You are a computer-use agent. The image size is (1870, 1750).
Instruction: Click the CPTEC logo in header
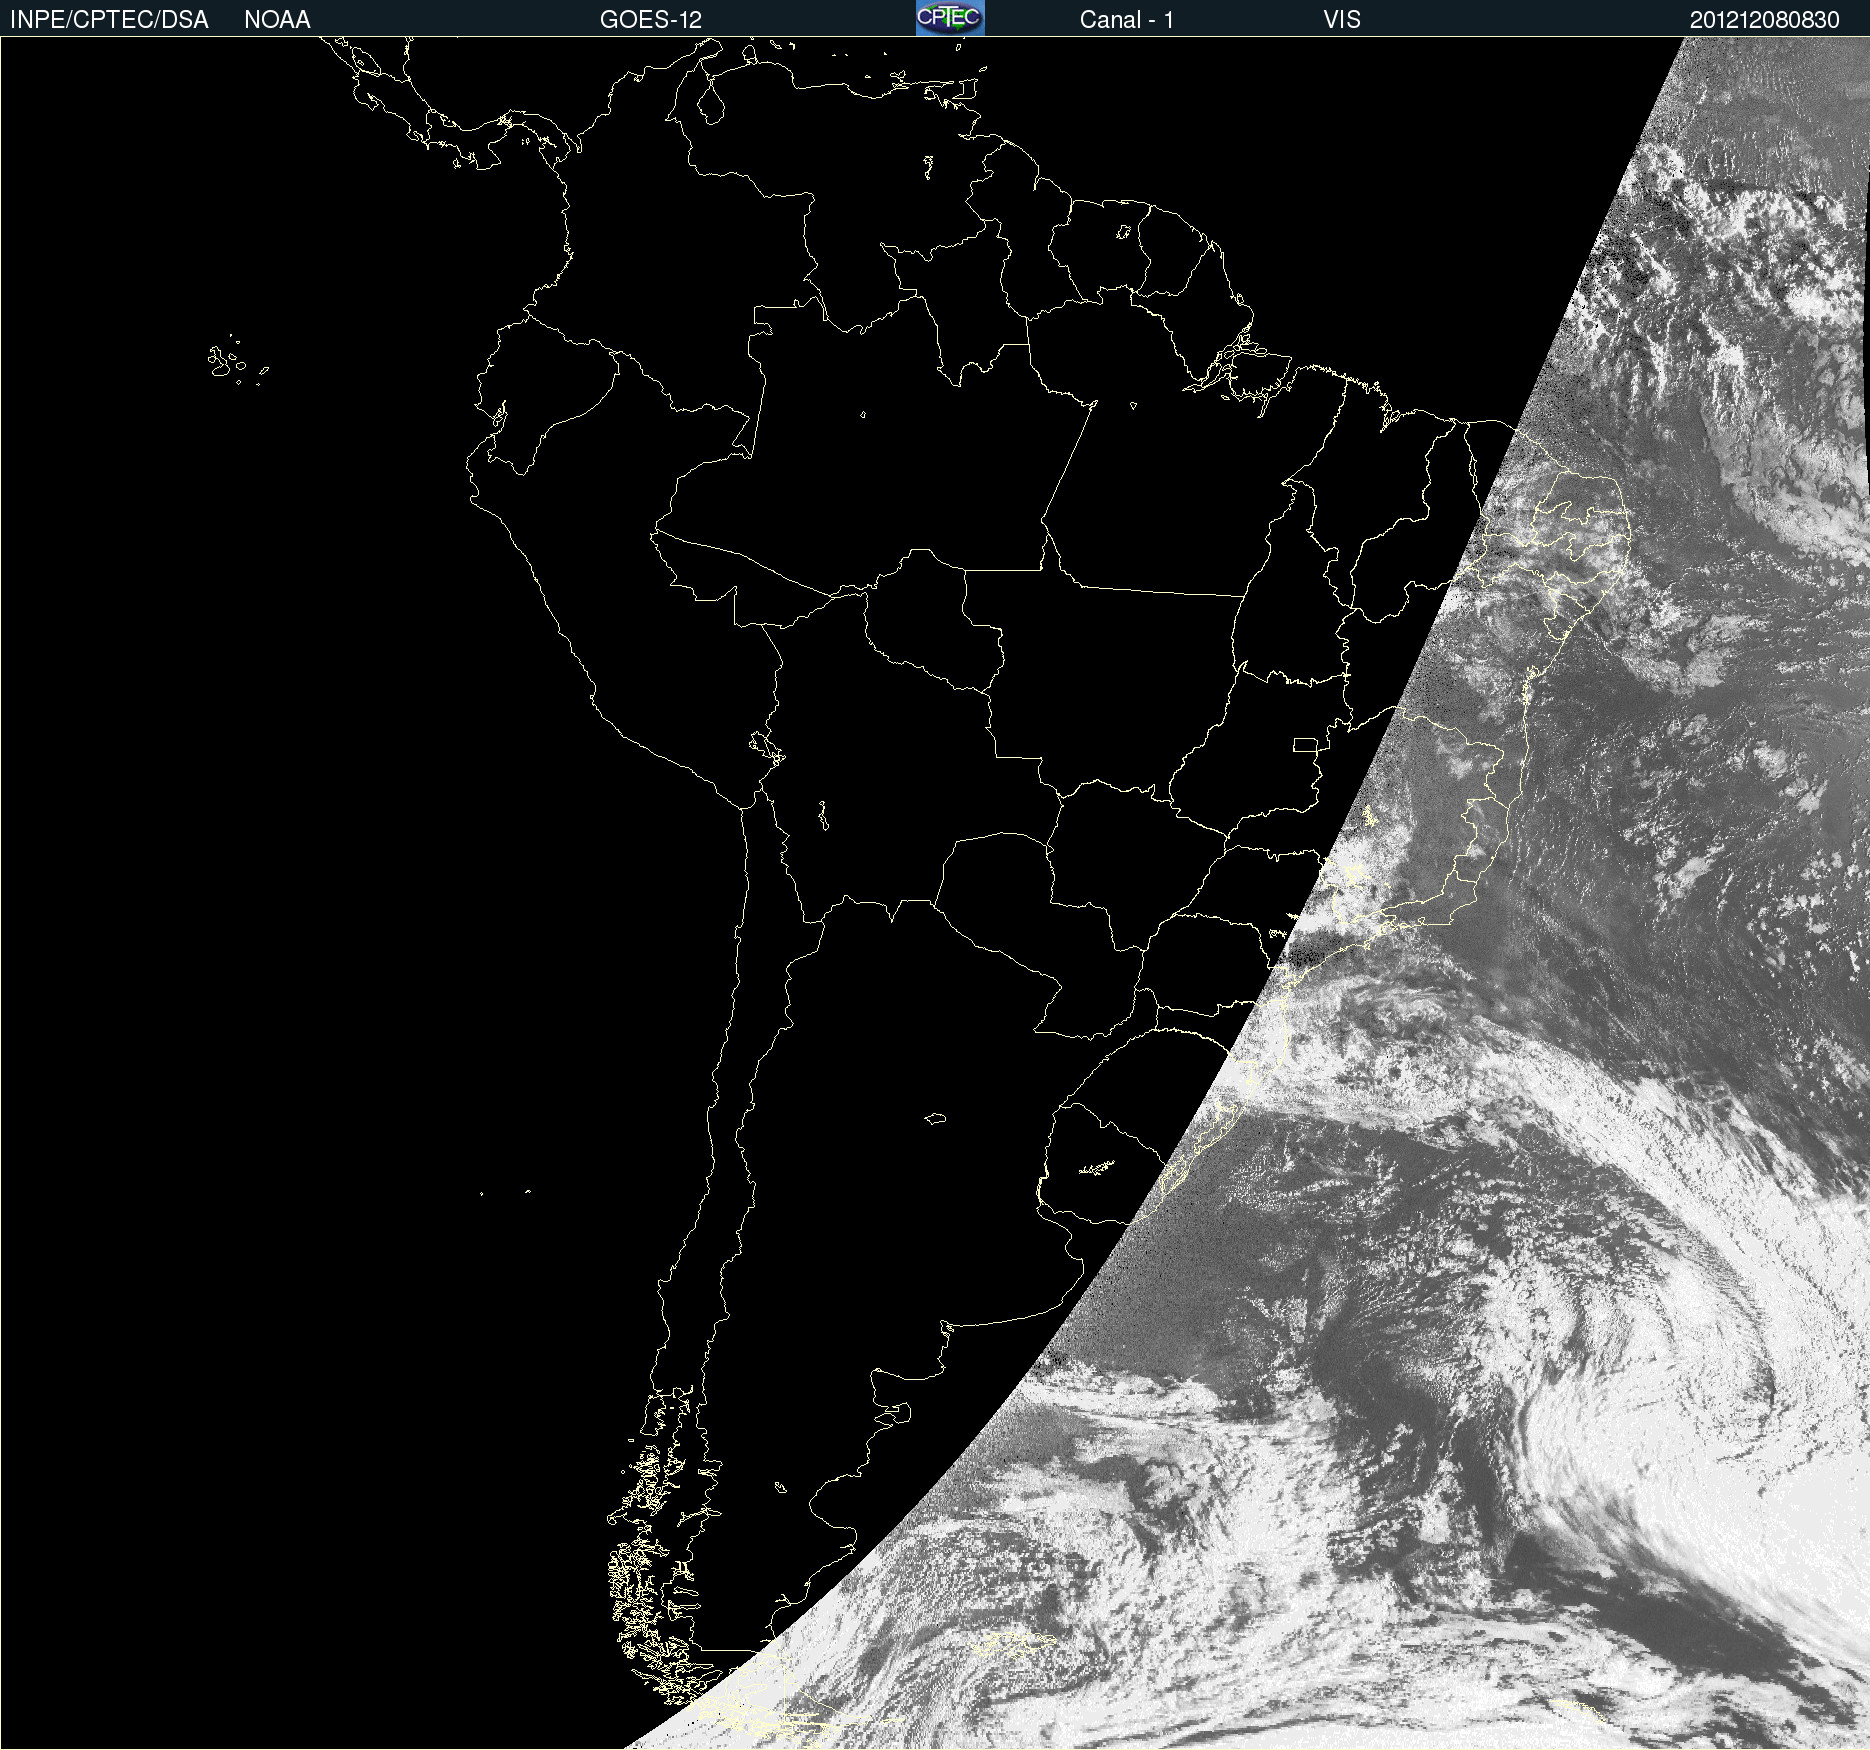pyautogui.click(x=950, y=18)
